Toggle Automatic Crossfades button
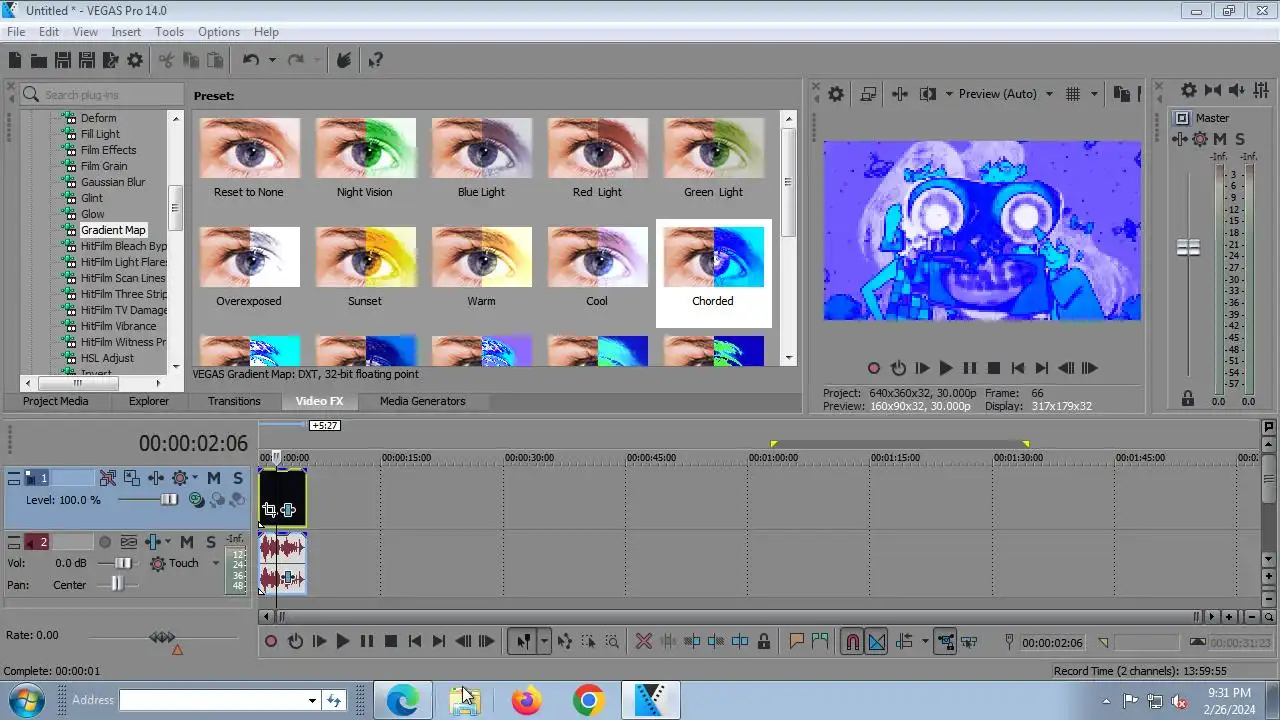Image resolution: width=1280 pixels, height=720 pixels. coord(876,642)
